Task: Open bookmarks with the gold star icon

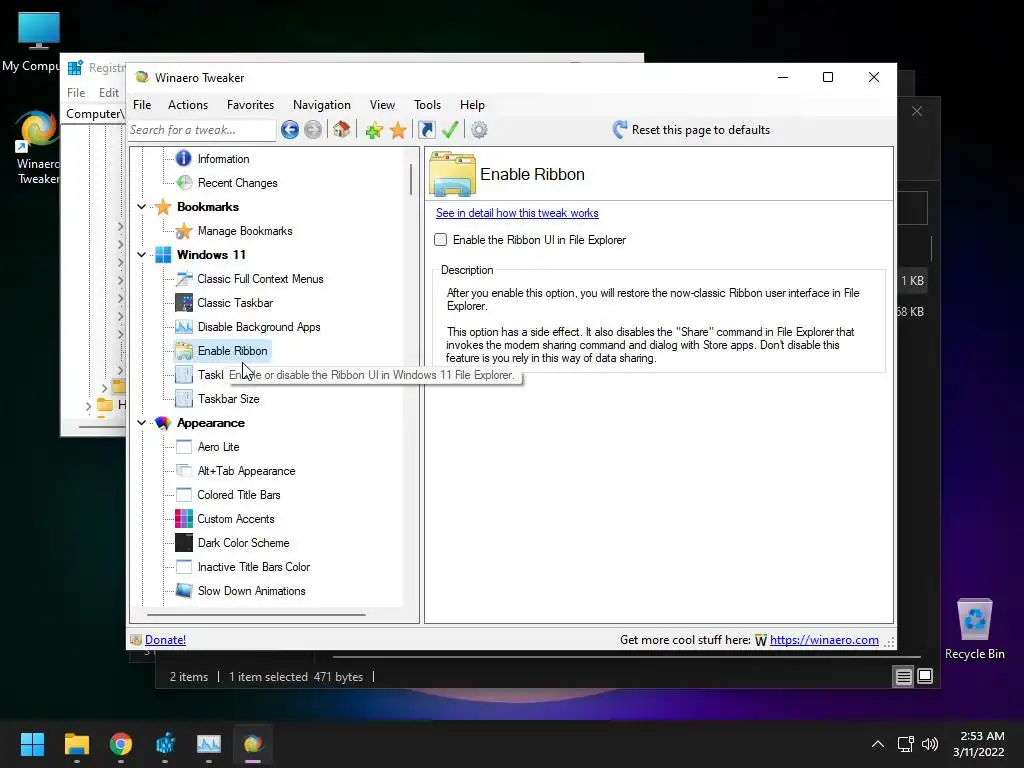Action: pyautogui.click(x=398, y=130)
